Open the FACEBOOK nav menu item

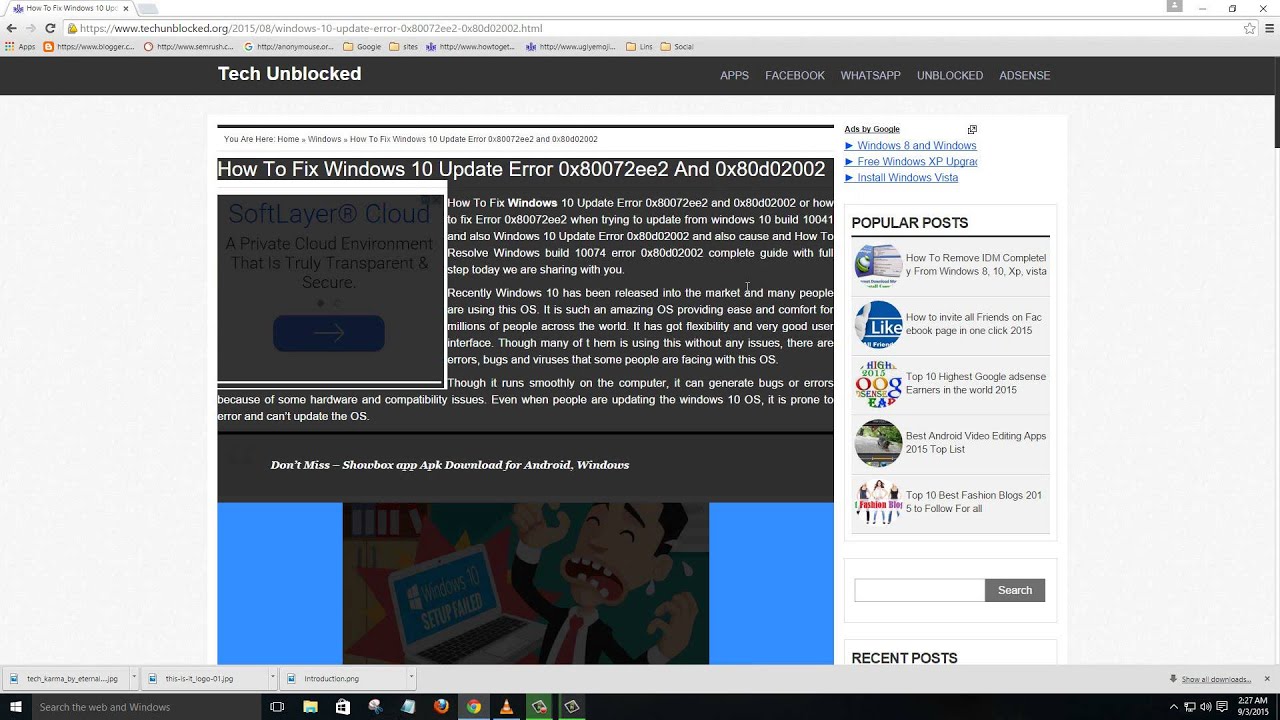pyautogui.click(x=795, y=76)
